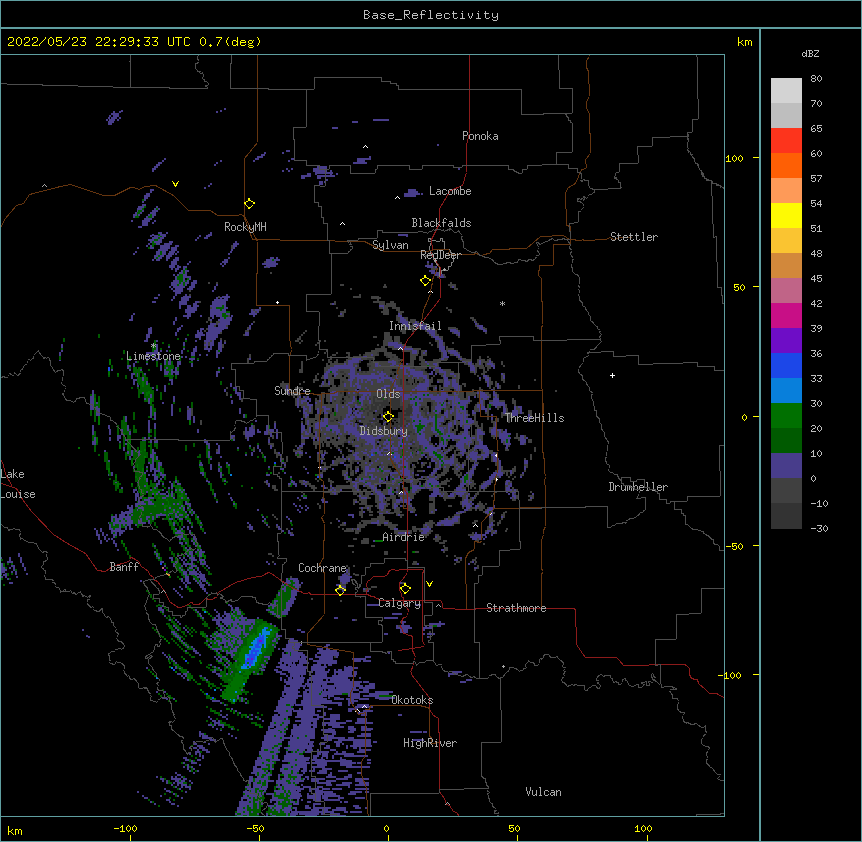
Task: Click the purple swatch between 10 and 0
Action: tap(786, 466)
